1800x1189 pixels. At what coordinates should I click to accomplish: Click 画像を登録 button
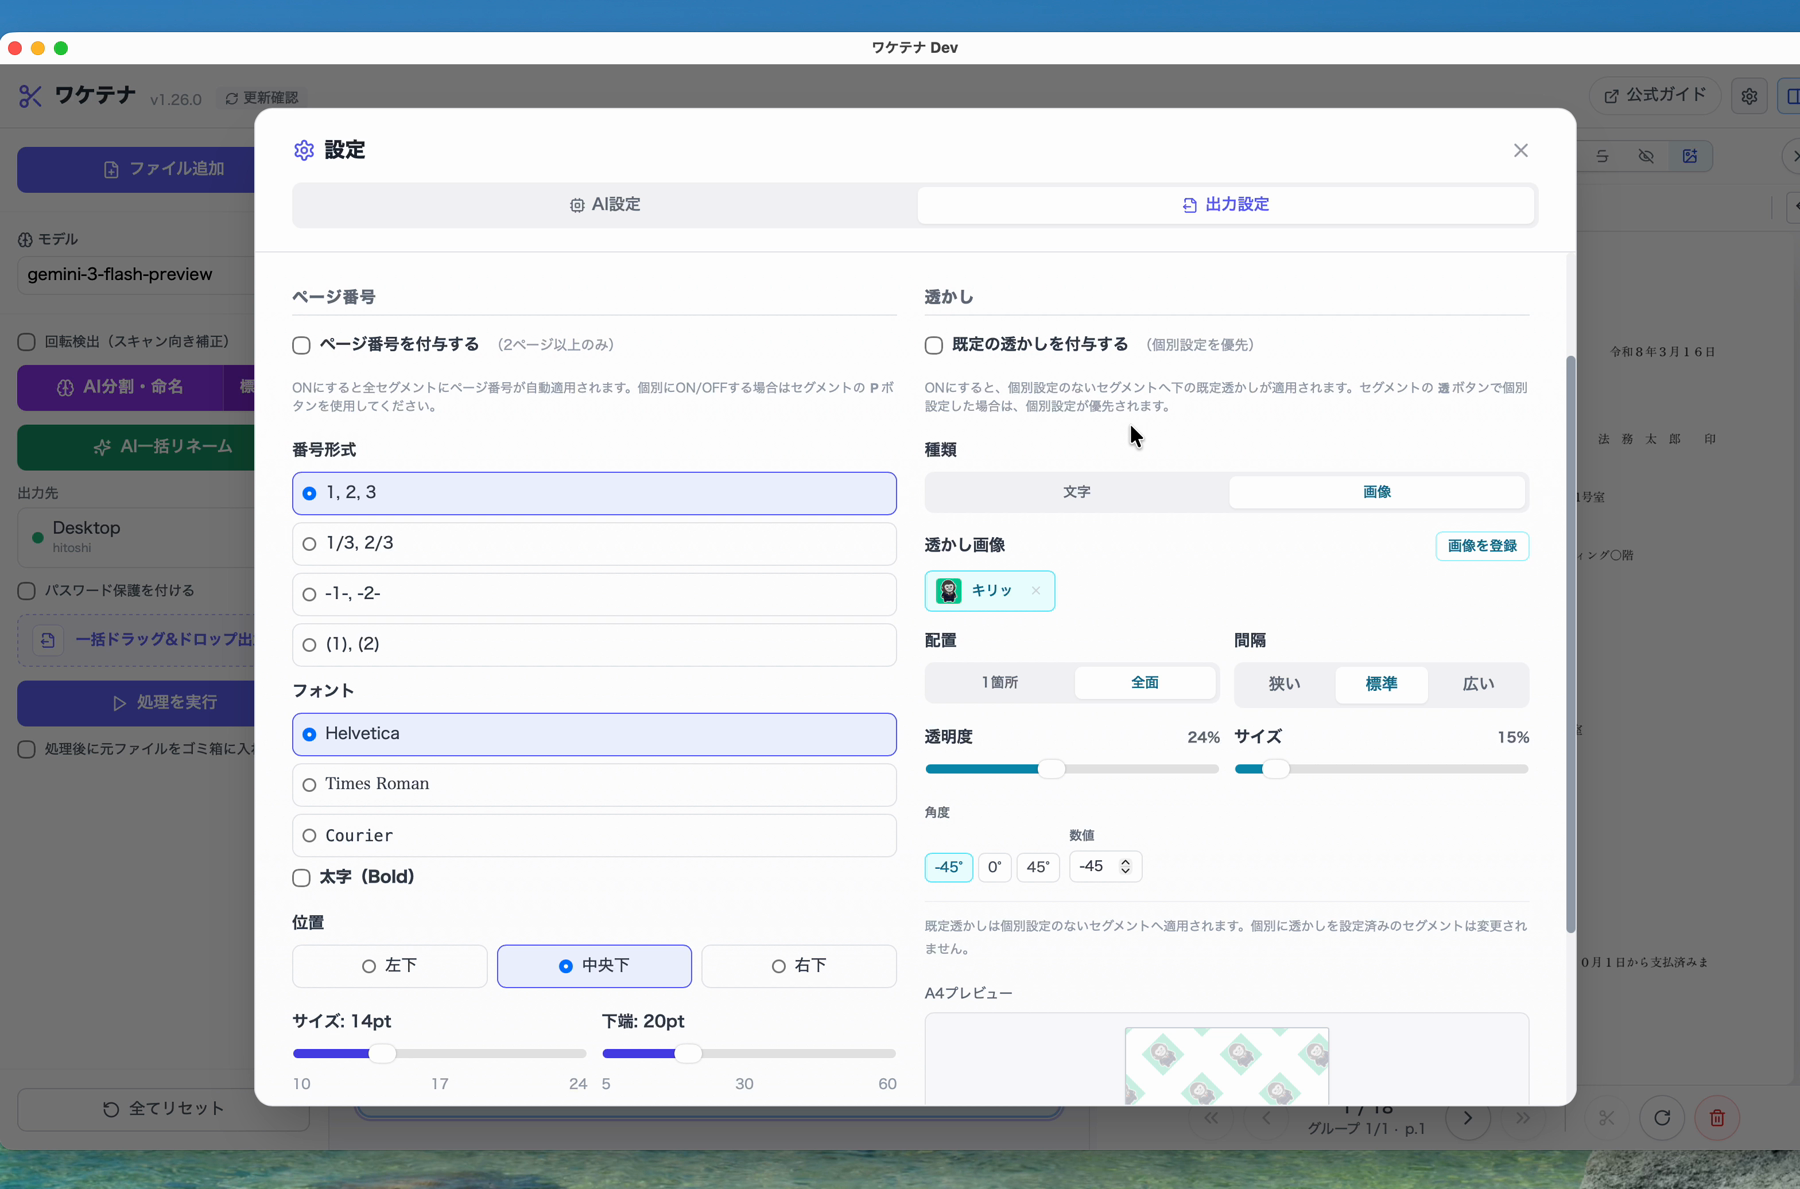pyautogui.click(x=1482, y=546)
